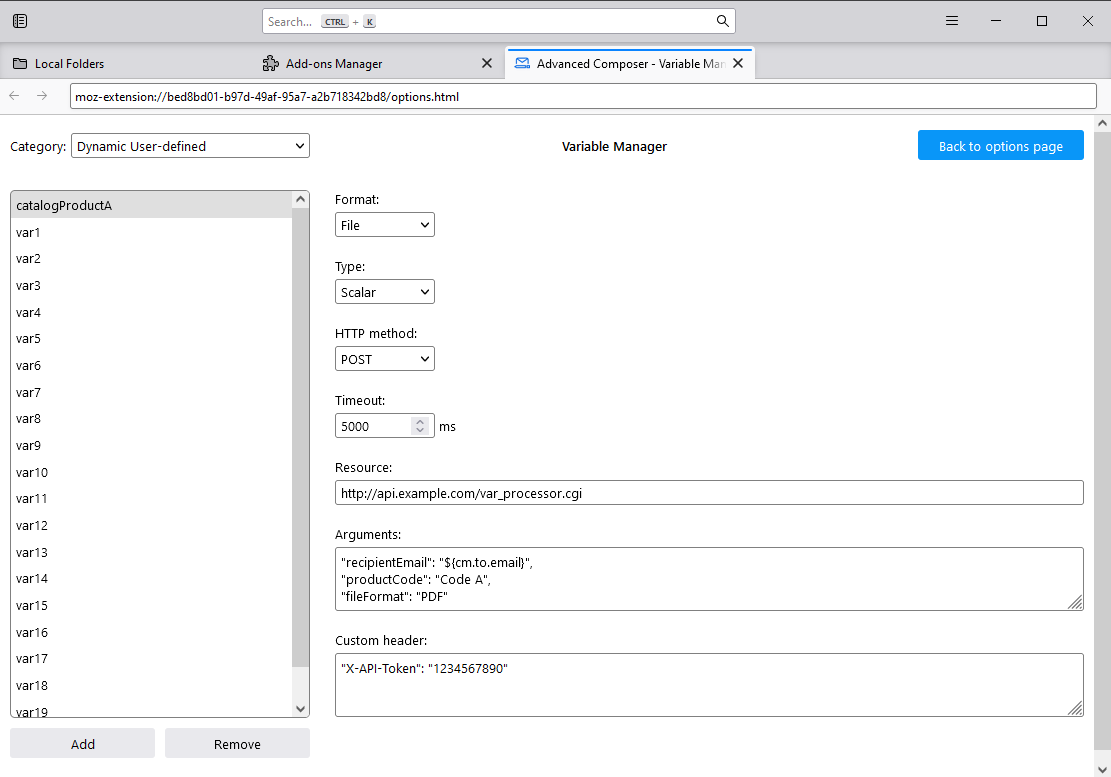1111x777 pixels.
Task: Open the HTTP method dropdown set to POST
Action: tap(384, 359)
